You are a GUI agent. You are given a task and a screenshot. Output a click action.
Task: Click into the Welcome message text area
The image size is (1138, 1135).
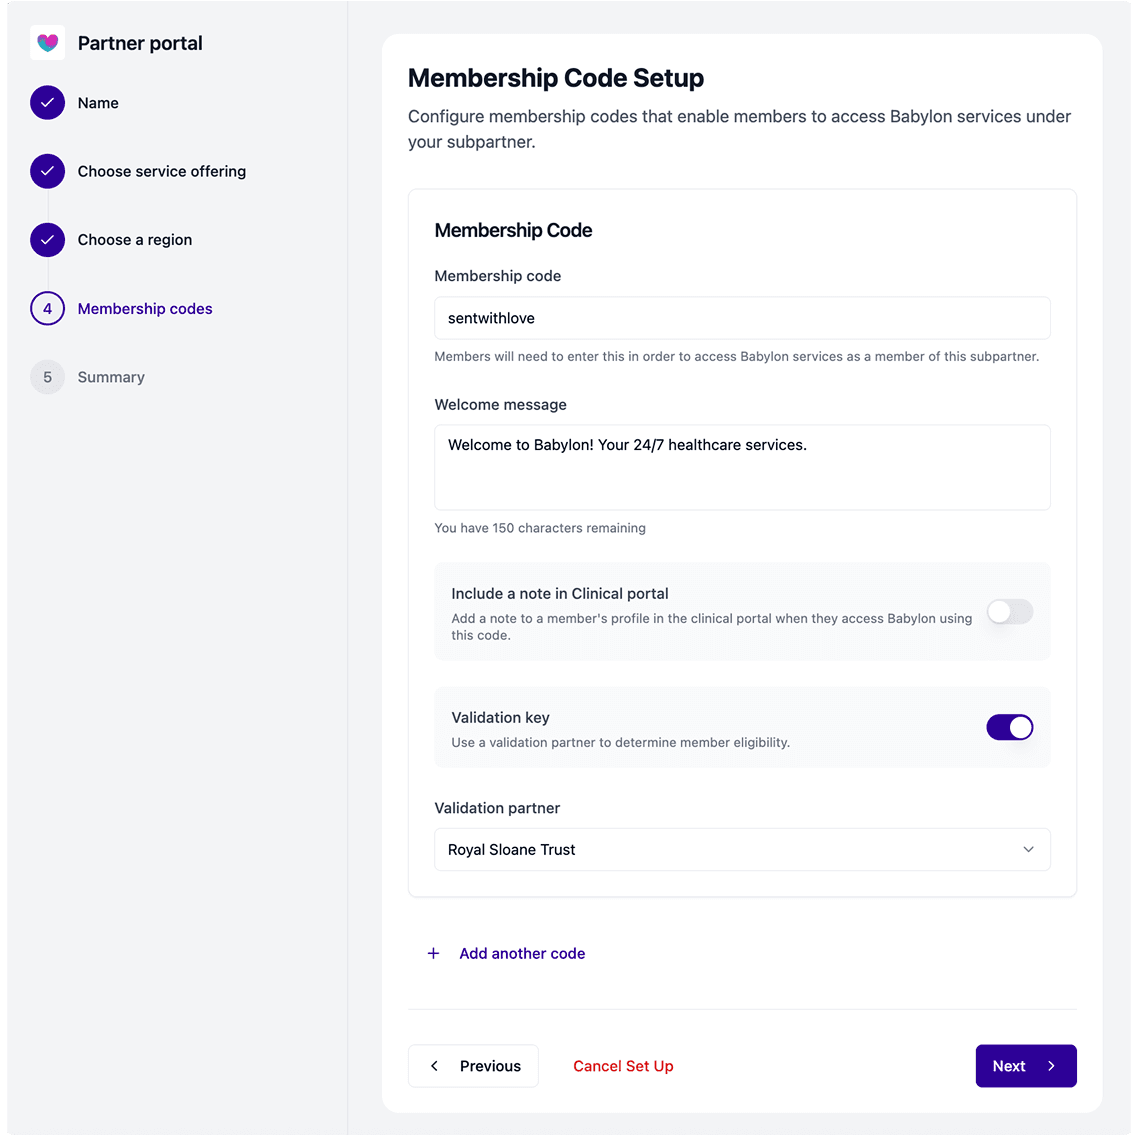pos(742,467)
